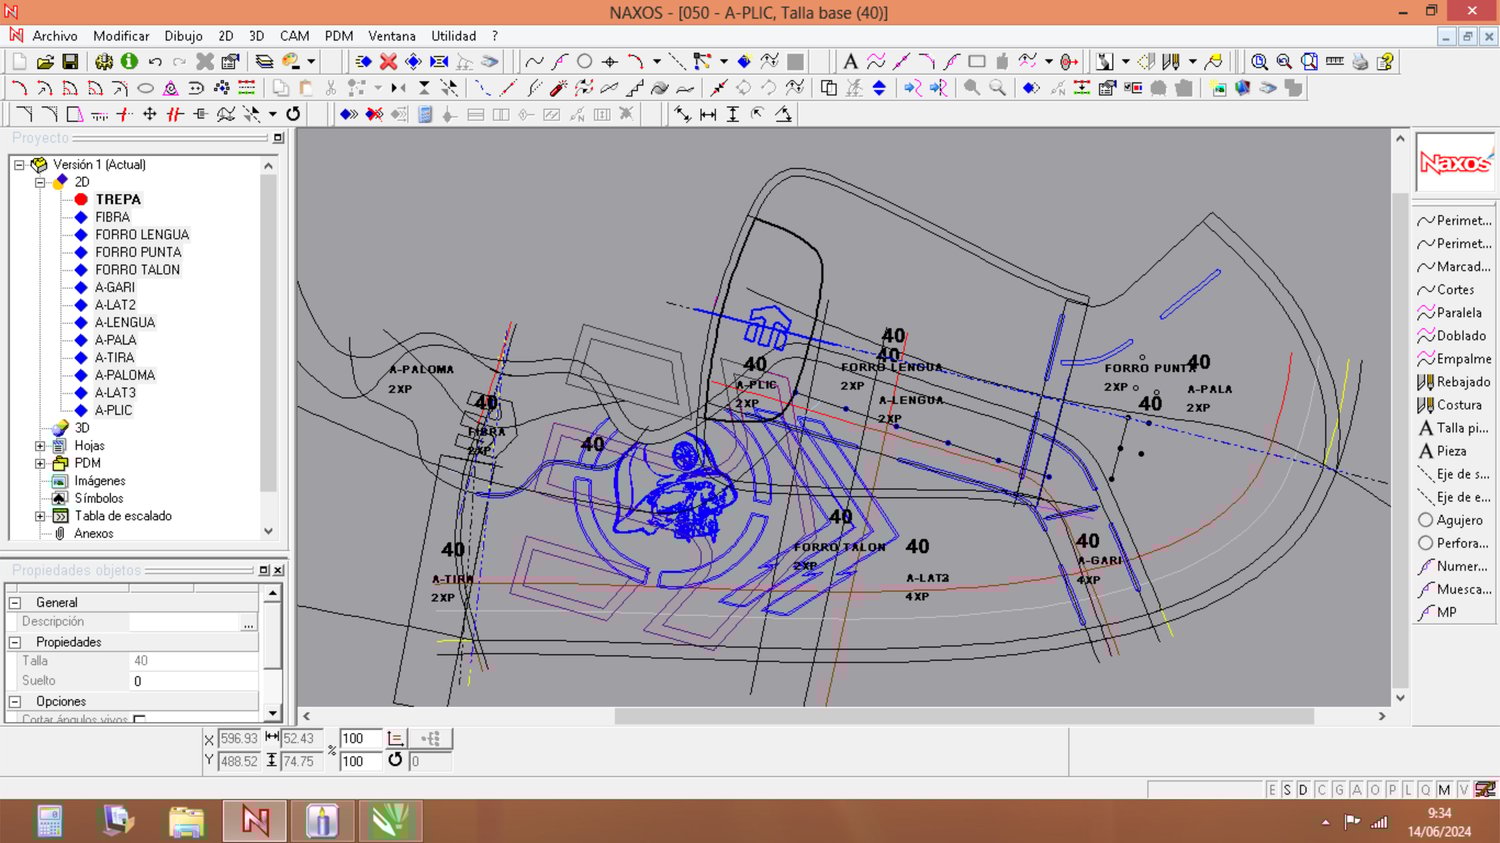Viewport: 1500px width, 843px height.
Task: Open the Utilidad menu
Action: coord(454,36)
